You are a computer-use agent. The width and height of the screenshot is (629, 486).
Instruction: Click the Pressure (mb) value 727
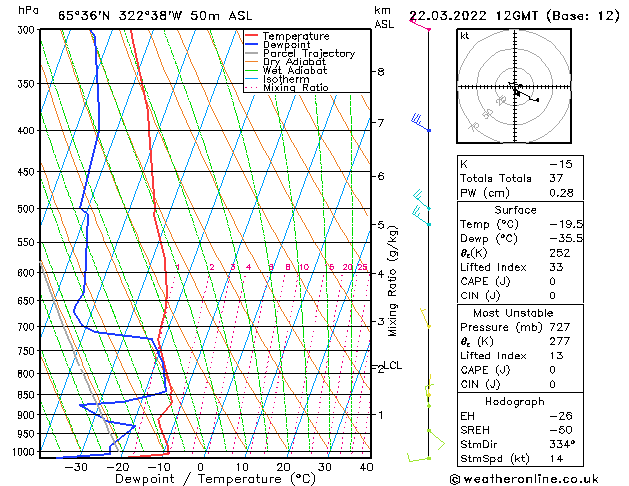pyautogui.click(x=560, y=327)
